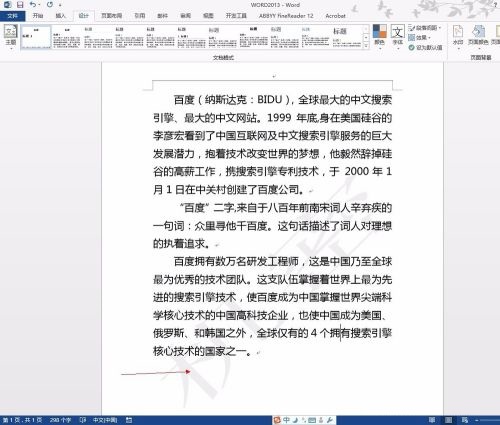Open the undo history dropdown arrow
500x425 pixels.
[x=39, y=5]
